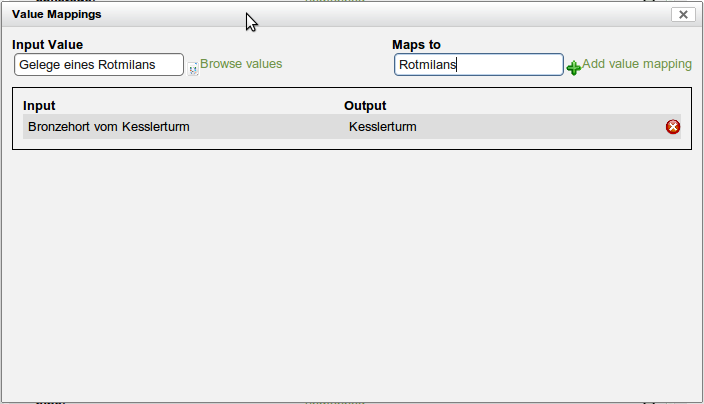
Task: Open the Browse values link
Action: (x=241, y=64)
